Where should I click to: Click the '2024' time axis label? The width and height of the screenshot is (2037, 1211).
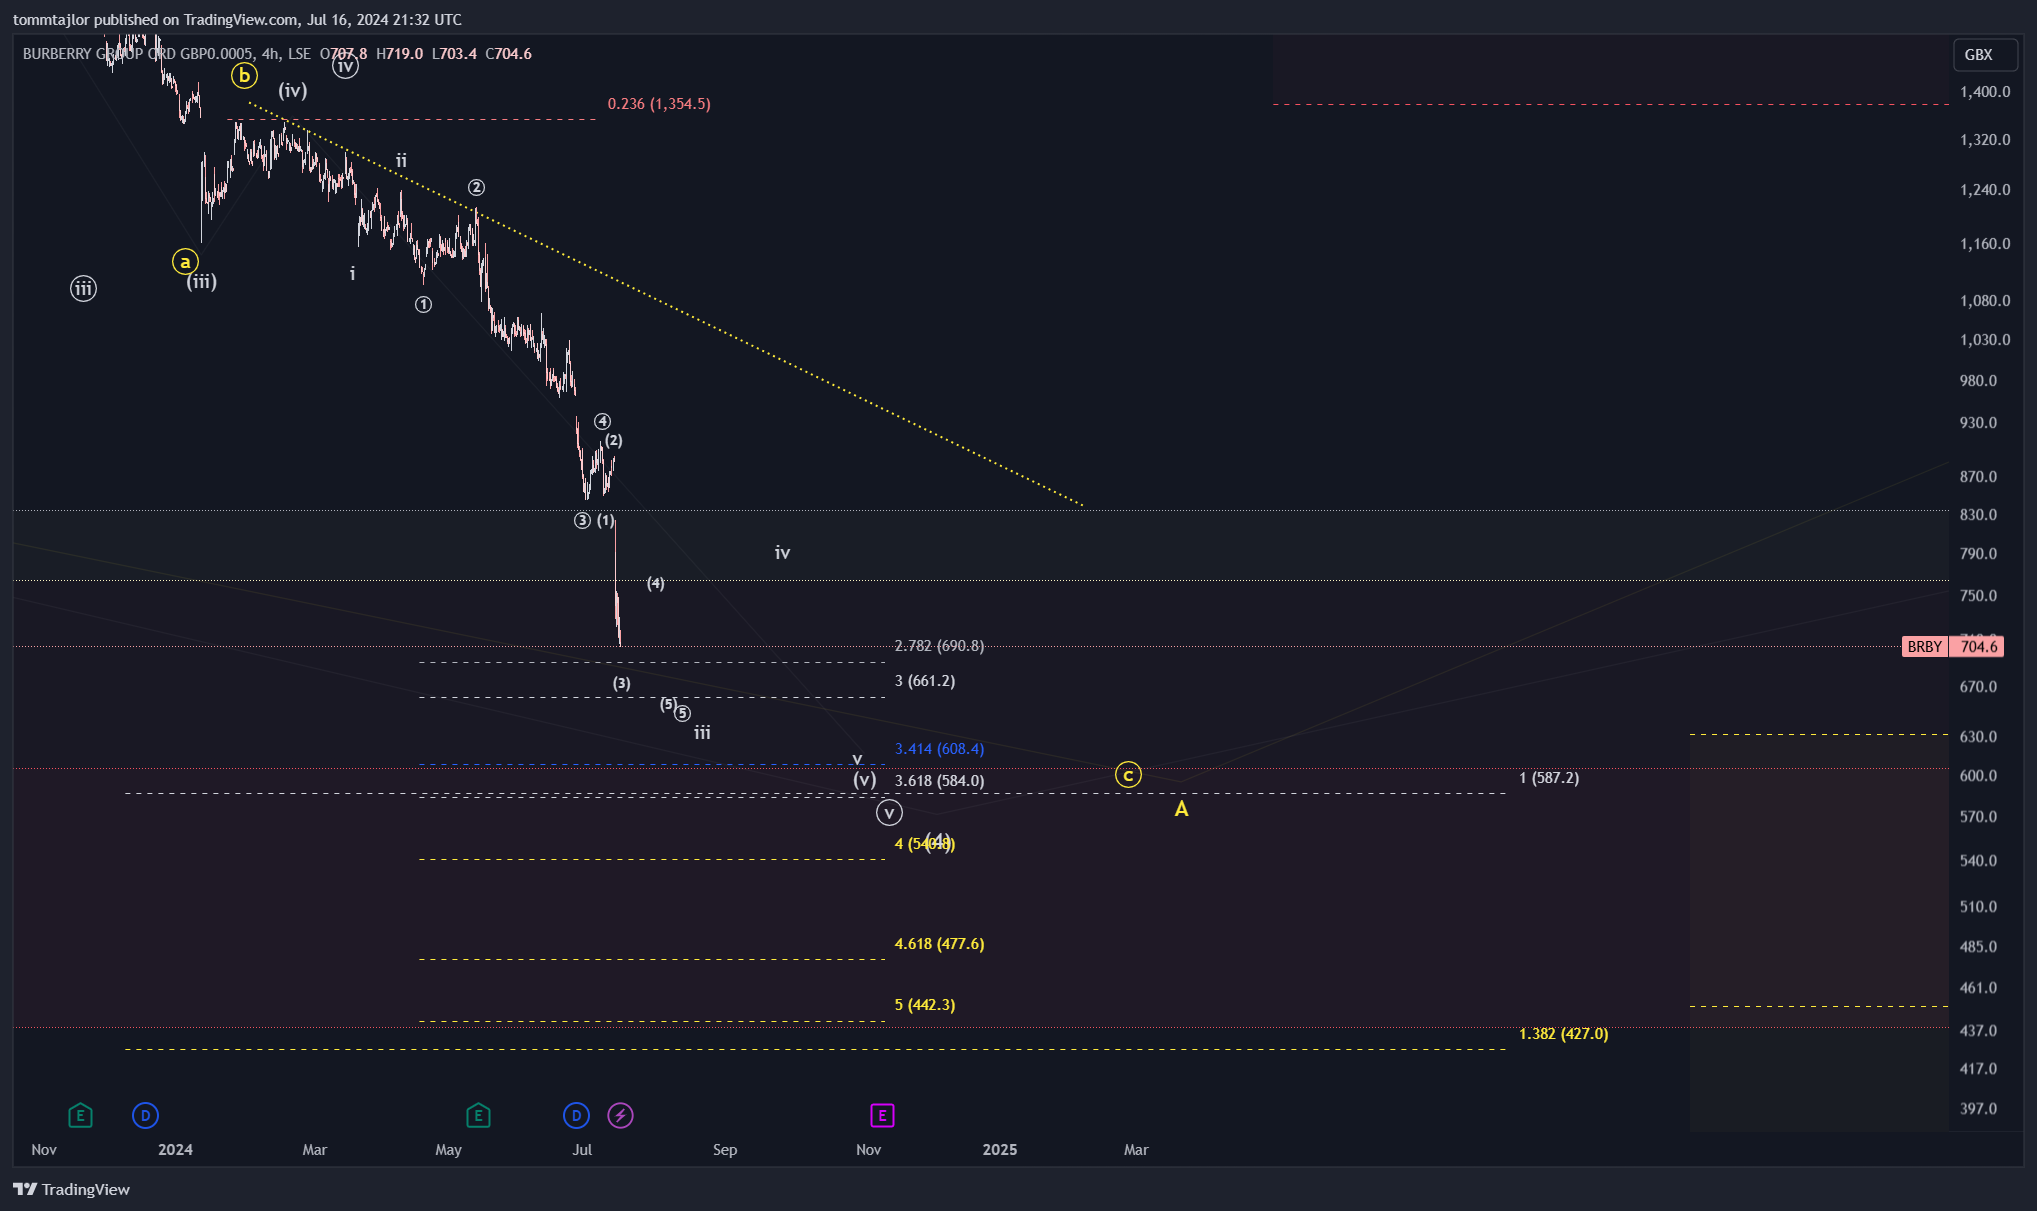(x=175, y=1150)
